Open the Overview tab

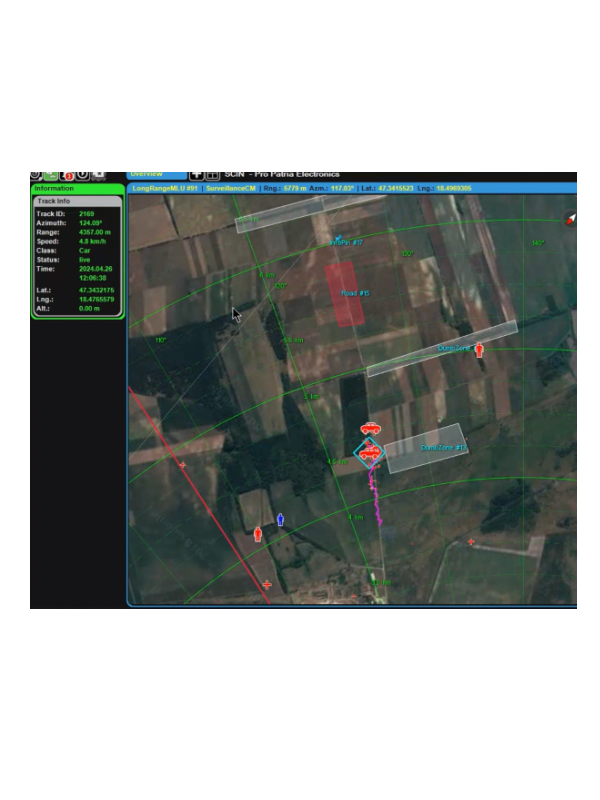coord(156,175)
